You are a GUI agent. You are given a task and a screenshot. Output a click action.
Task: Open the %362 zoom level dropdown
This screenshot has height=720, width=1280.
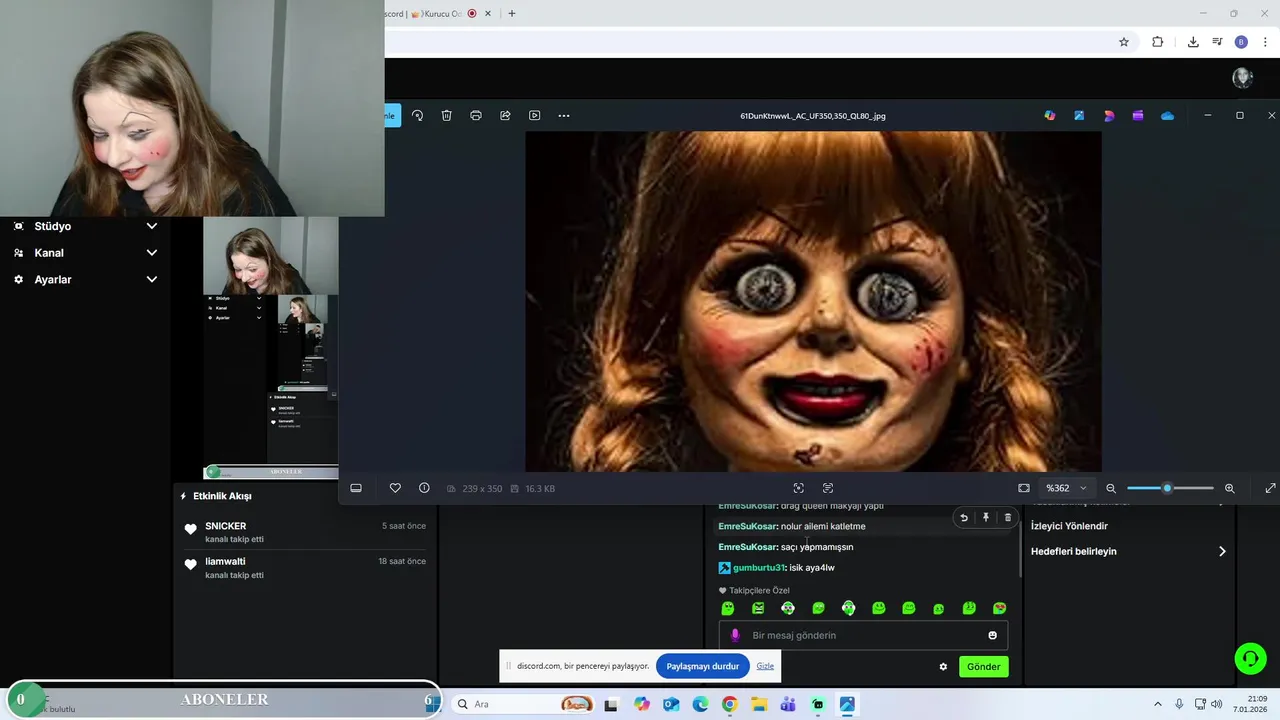pyautogui.click(x=1066, y=488)
